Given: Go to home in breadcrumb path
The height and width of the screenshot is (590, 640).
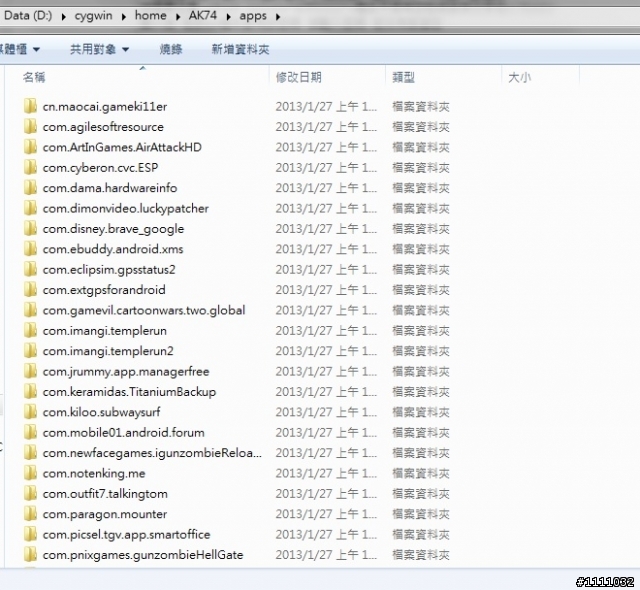Looking at the screenshot, I should tap(151, 16).
